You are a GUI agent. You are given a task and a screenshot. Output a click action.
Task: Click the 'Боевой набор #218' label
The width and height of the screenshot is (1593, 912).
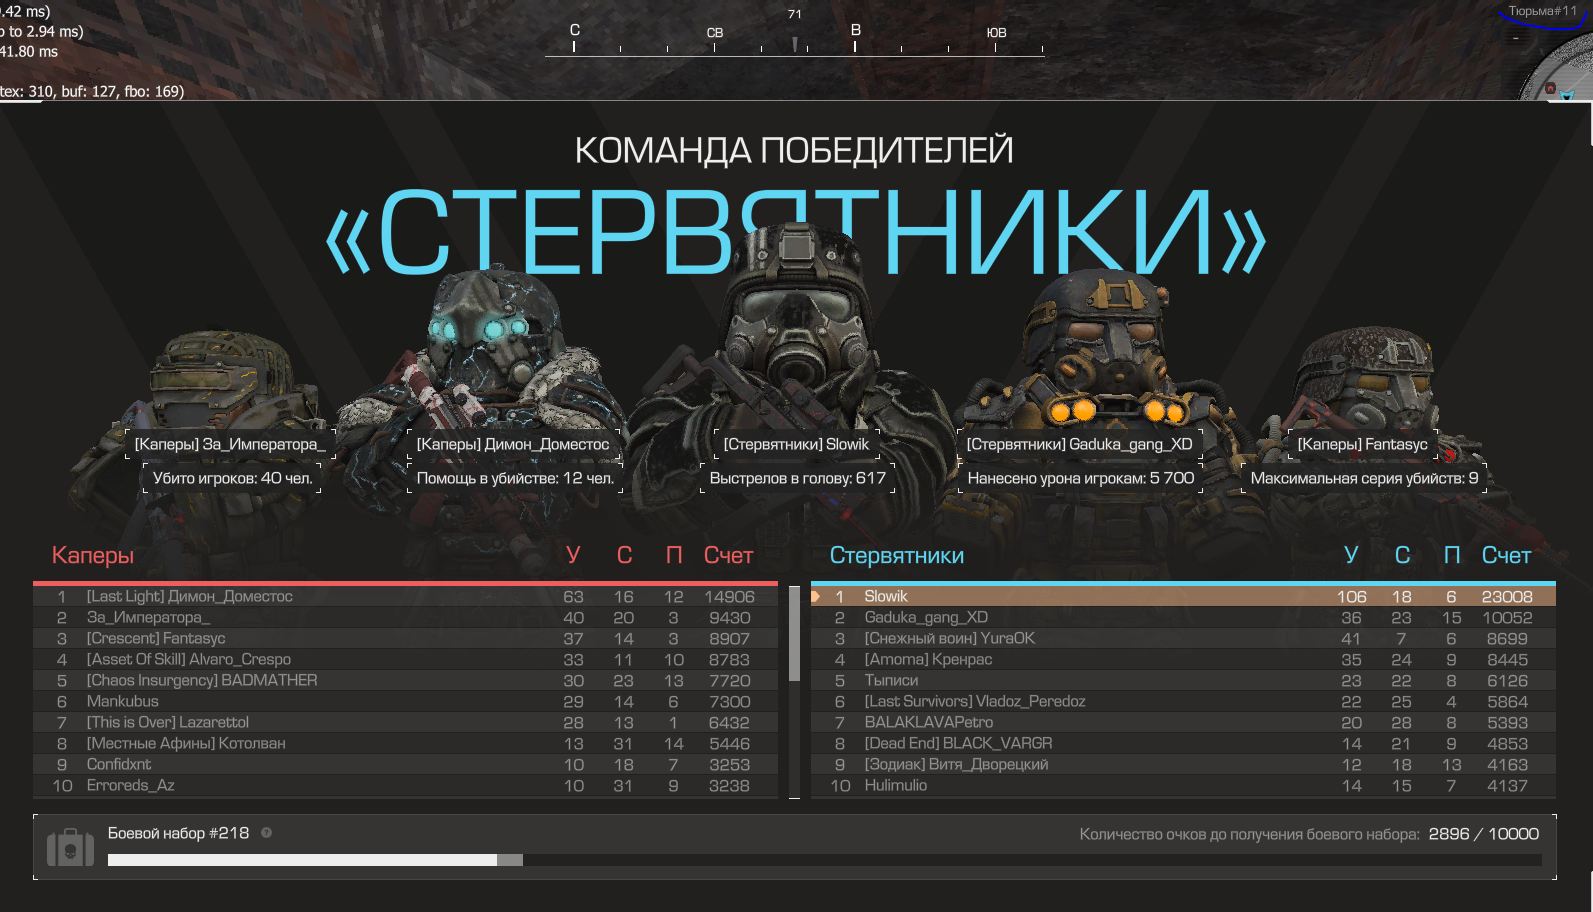pyautogui.click(x=178, y=833)
